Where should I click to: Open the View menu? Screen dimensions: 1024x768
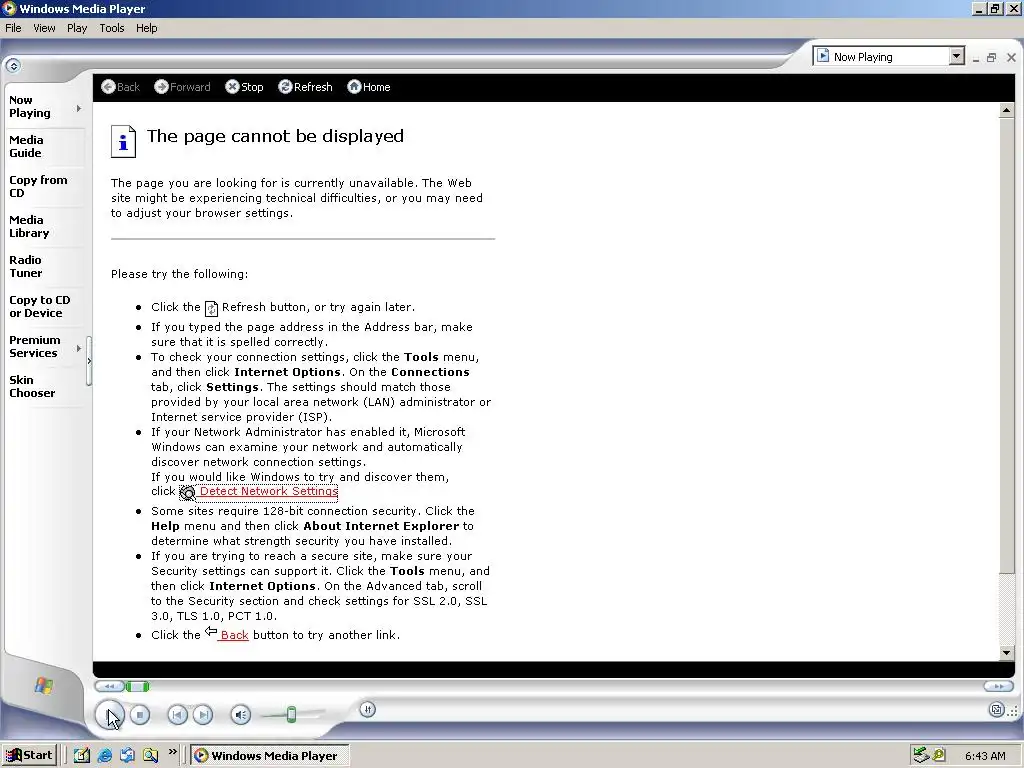point(44,28)
